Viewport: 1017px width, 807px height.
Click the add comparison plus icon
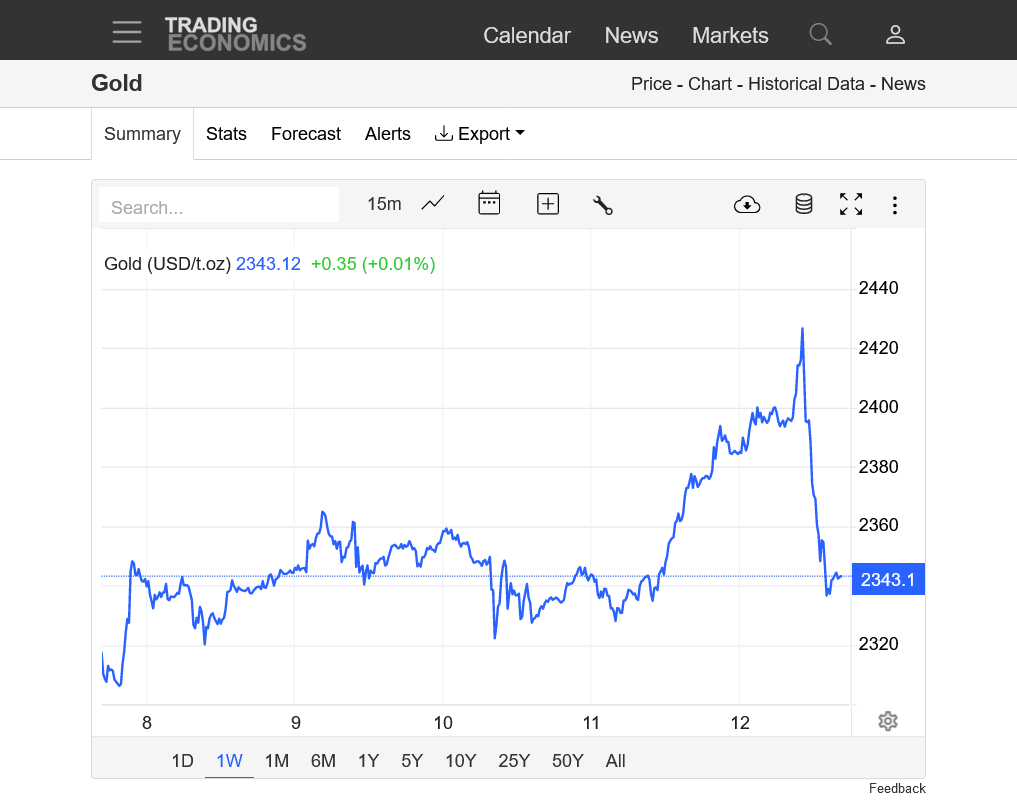coord(548,204)
